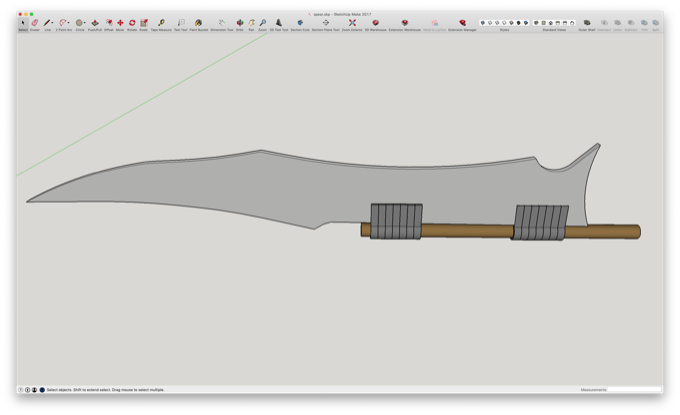Activate the Paint Bucket tool
This screenshot has width=680, height=415.
point(199,23)
